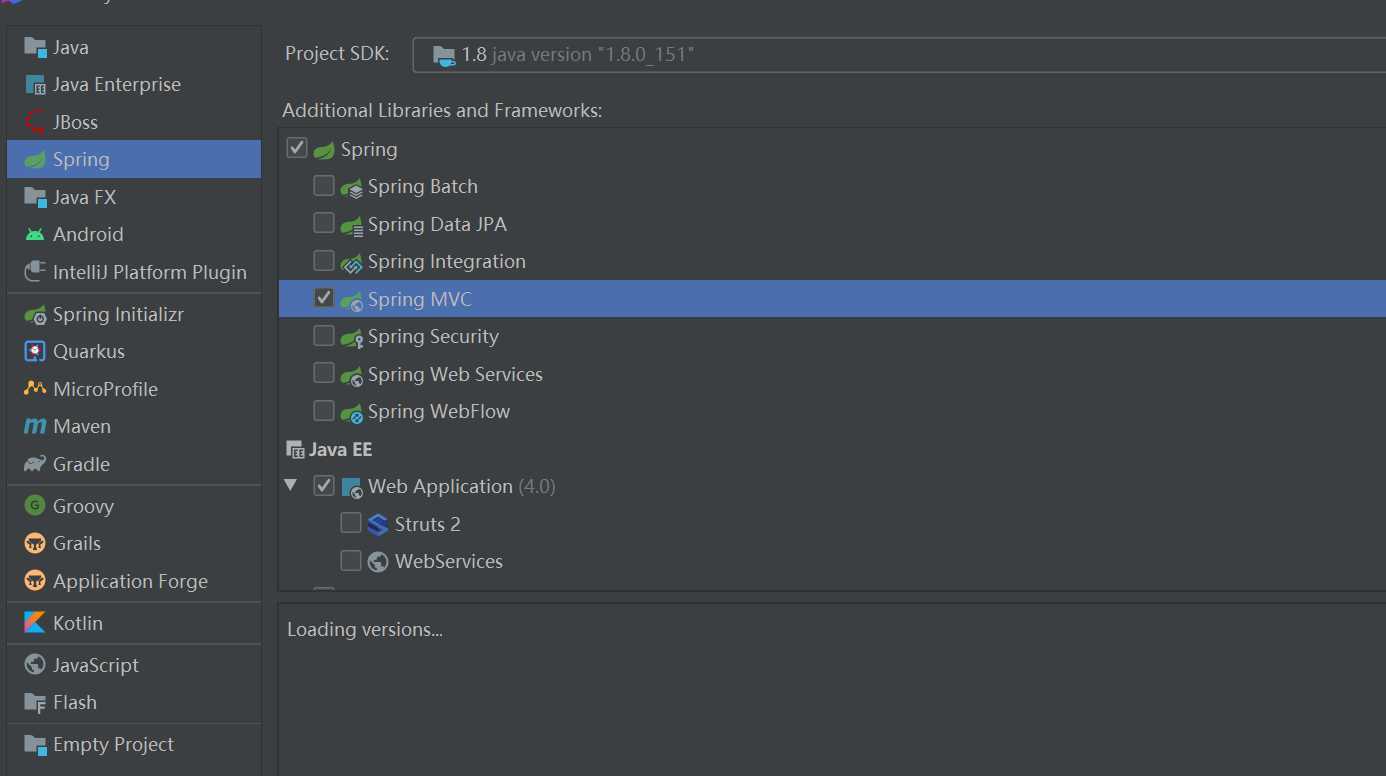Click the Struts 2 icon
This screenshot has width=1386, height=776.
click(x=378, y=524)
